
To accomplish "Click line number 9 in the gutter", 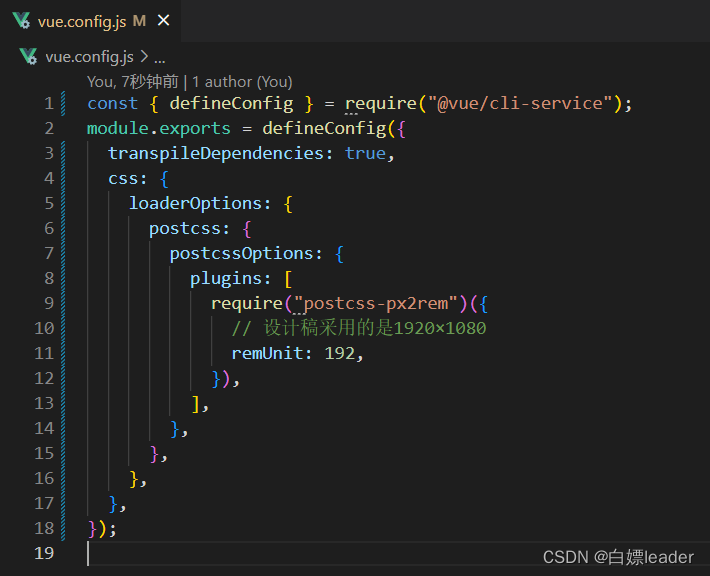I will coord(49,303).
